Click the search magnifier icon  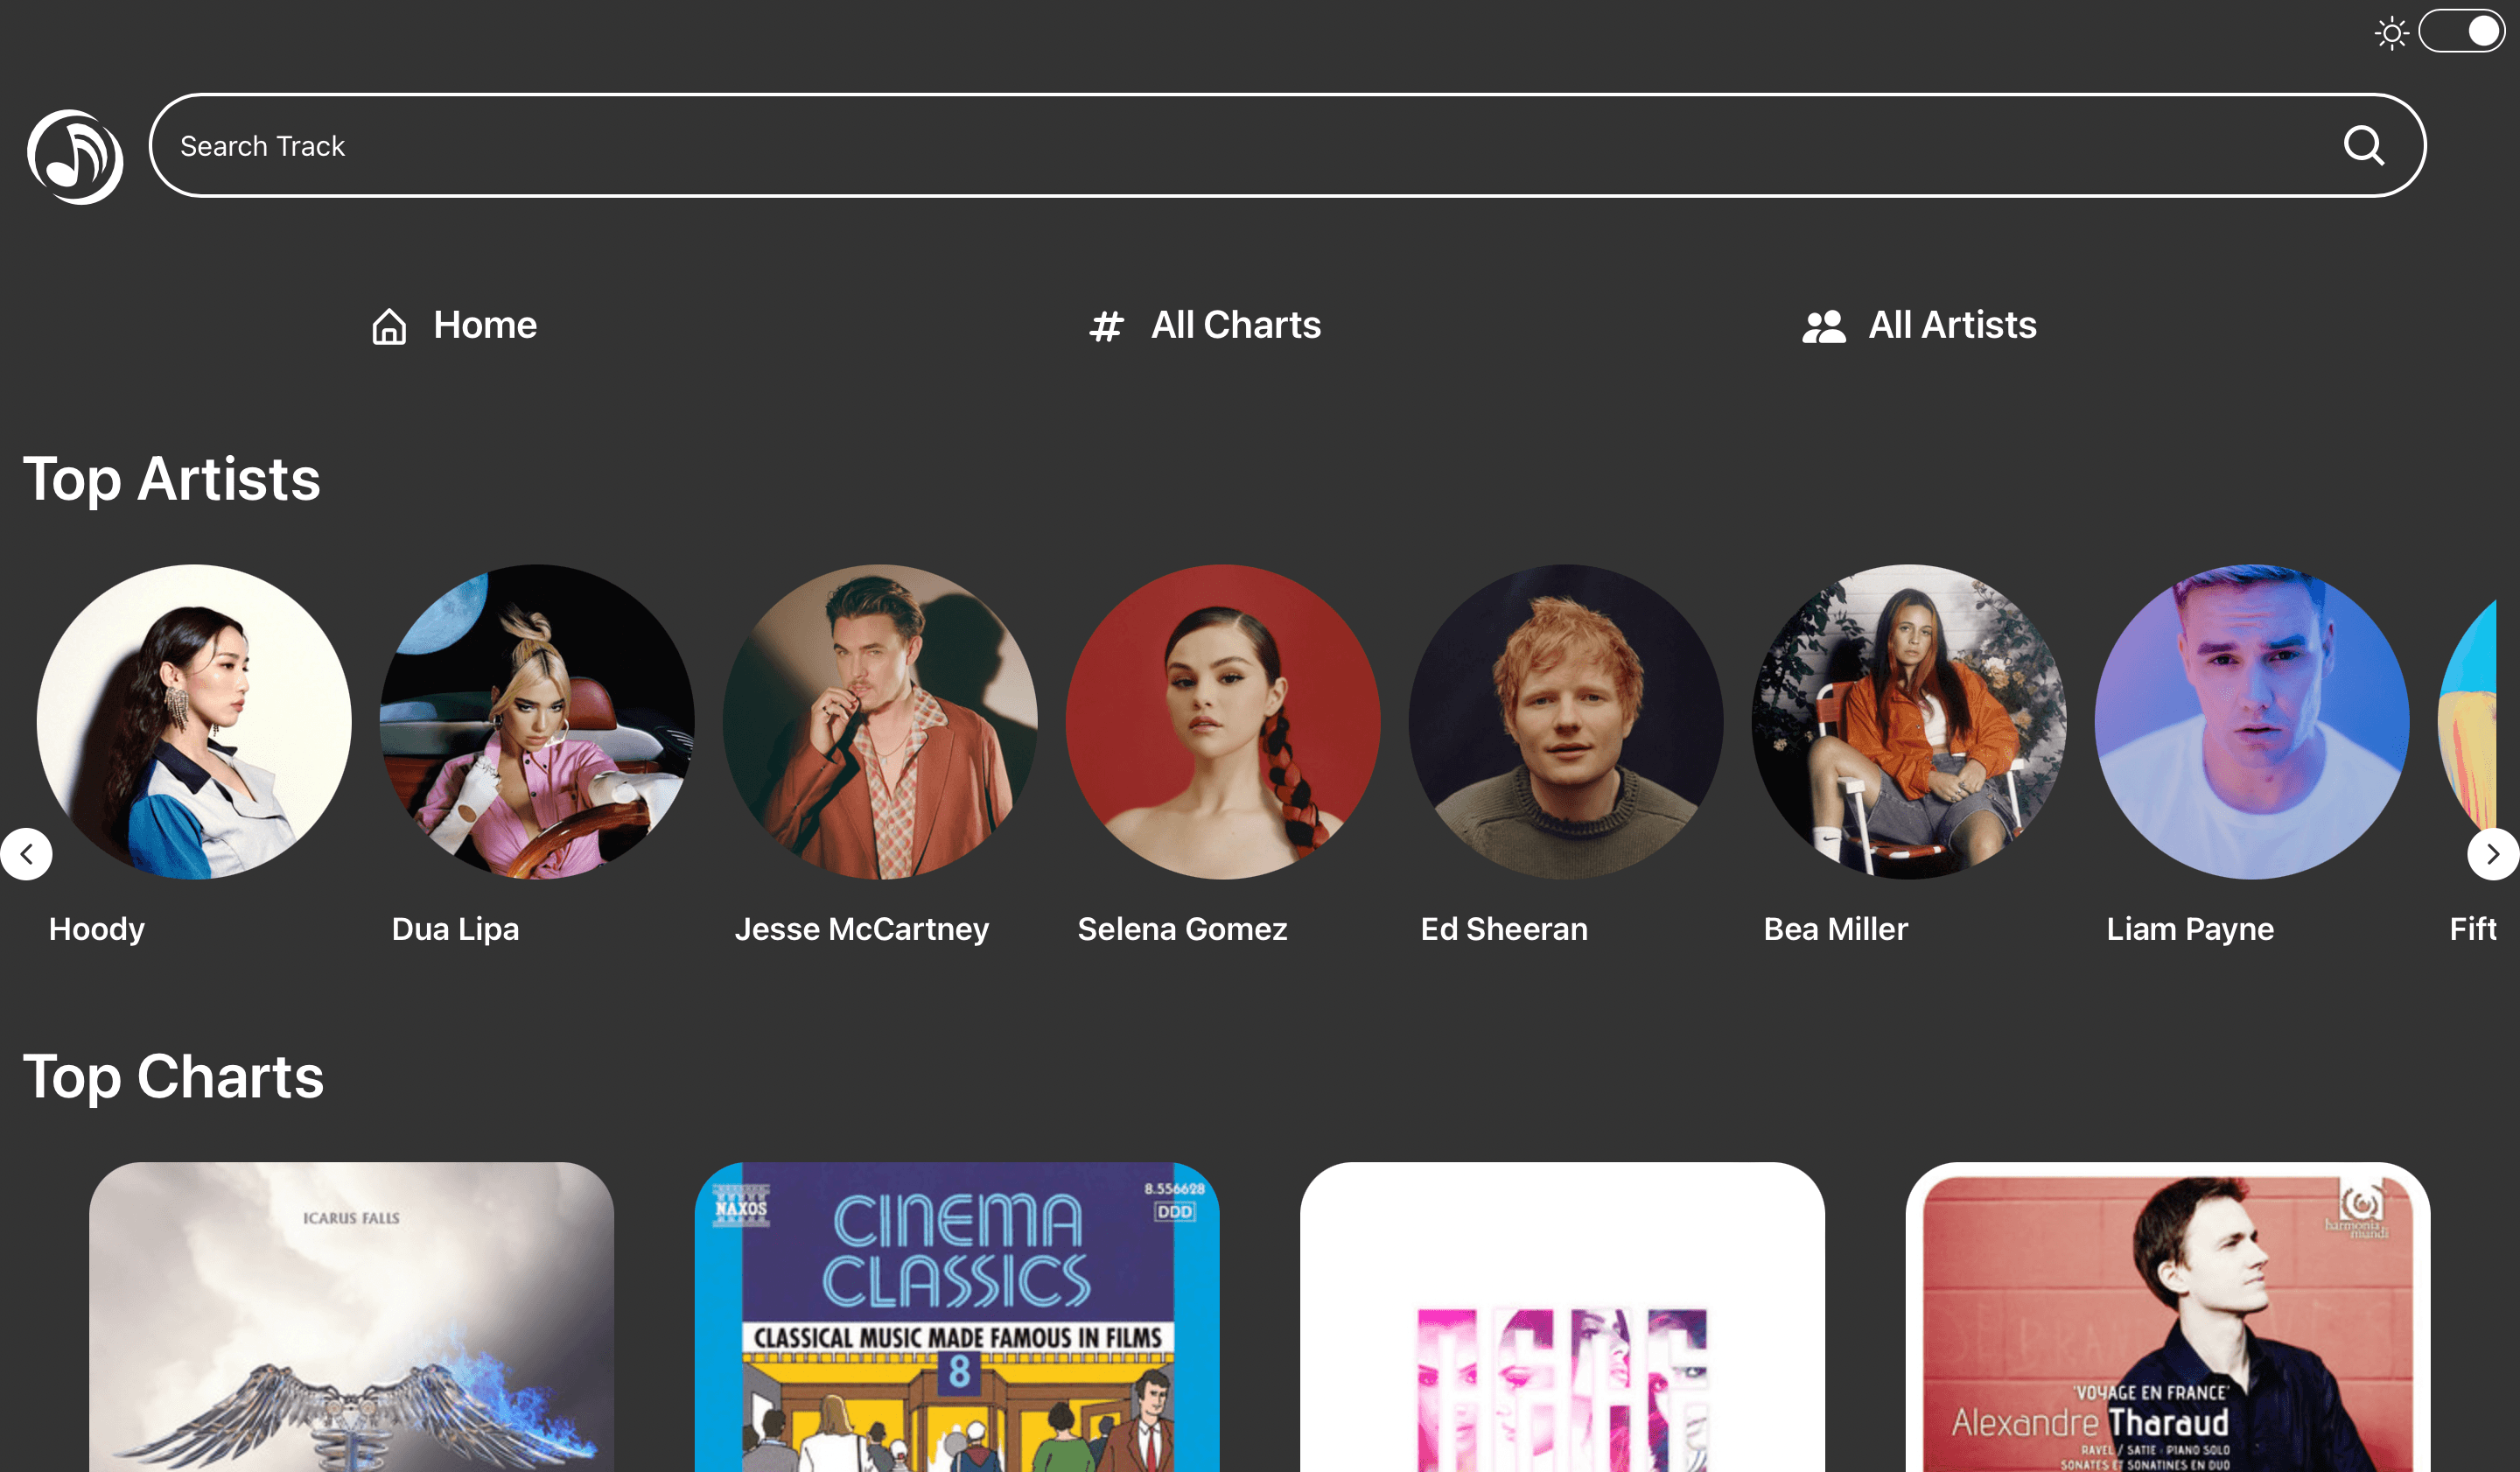coord(2364,145)
